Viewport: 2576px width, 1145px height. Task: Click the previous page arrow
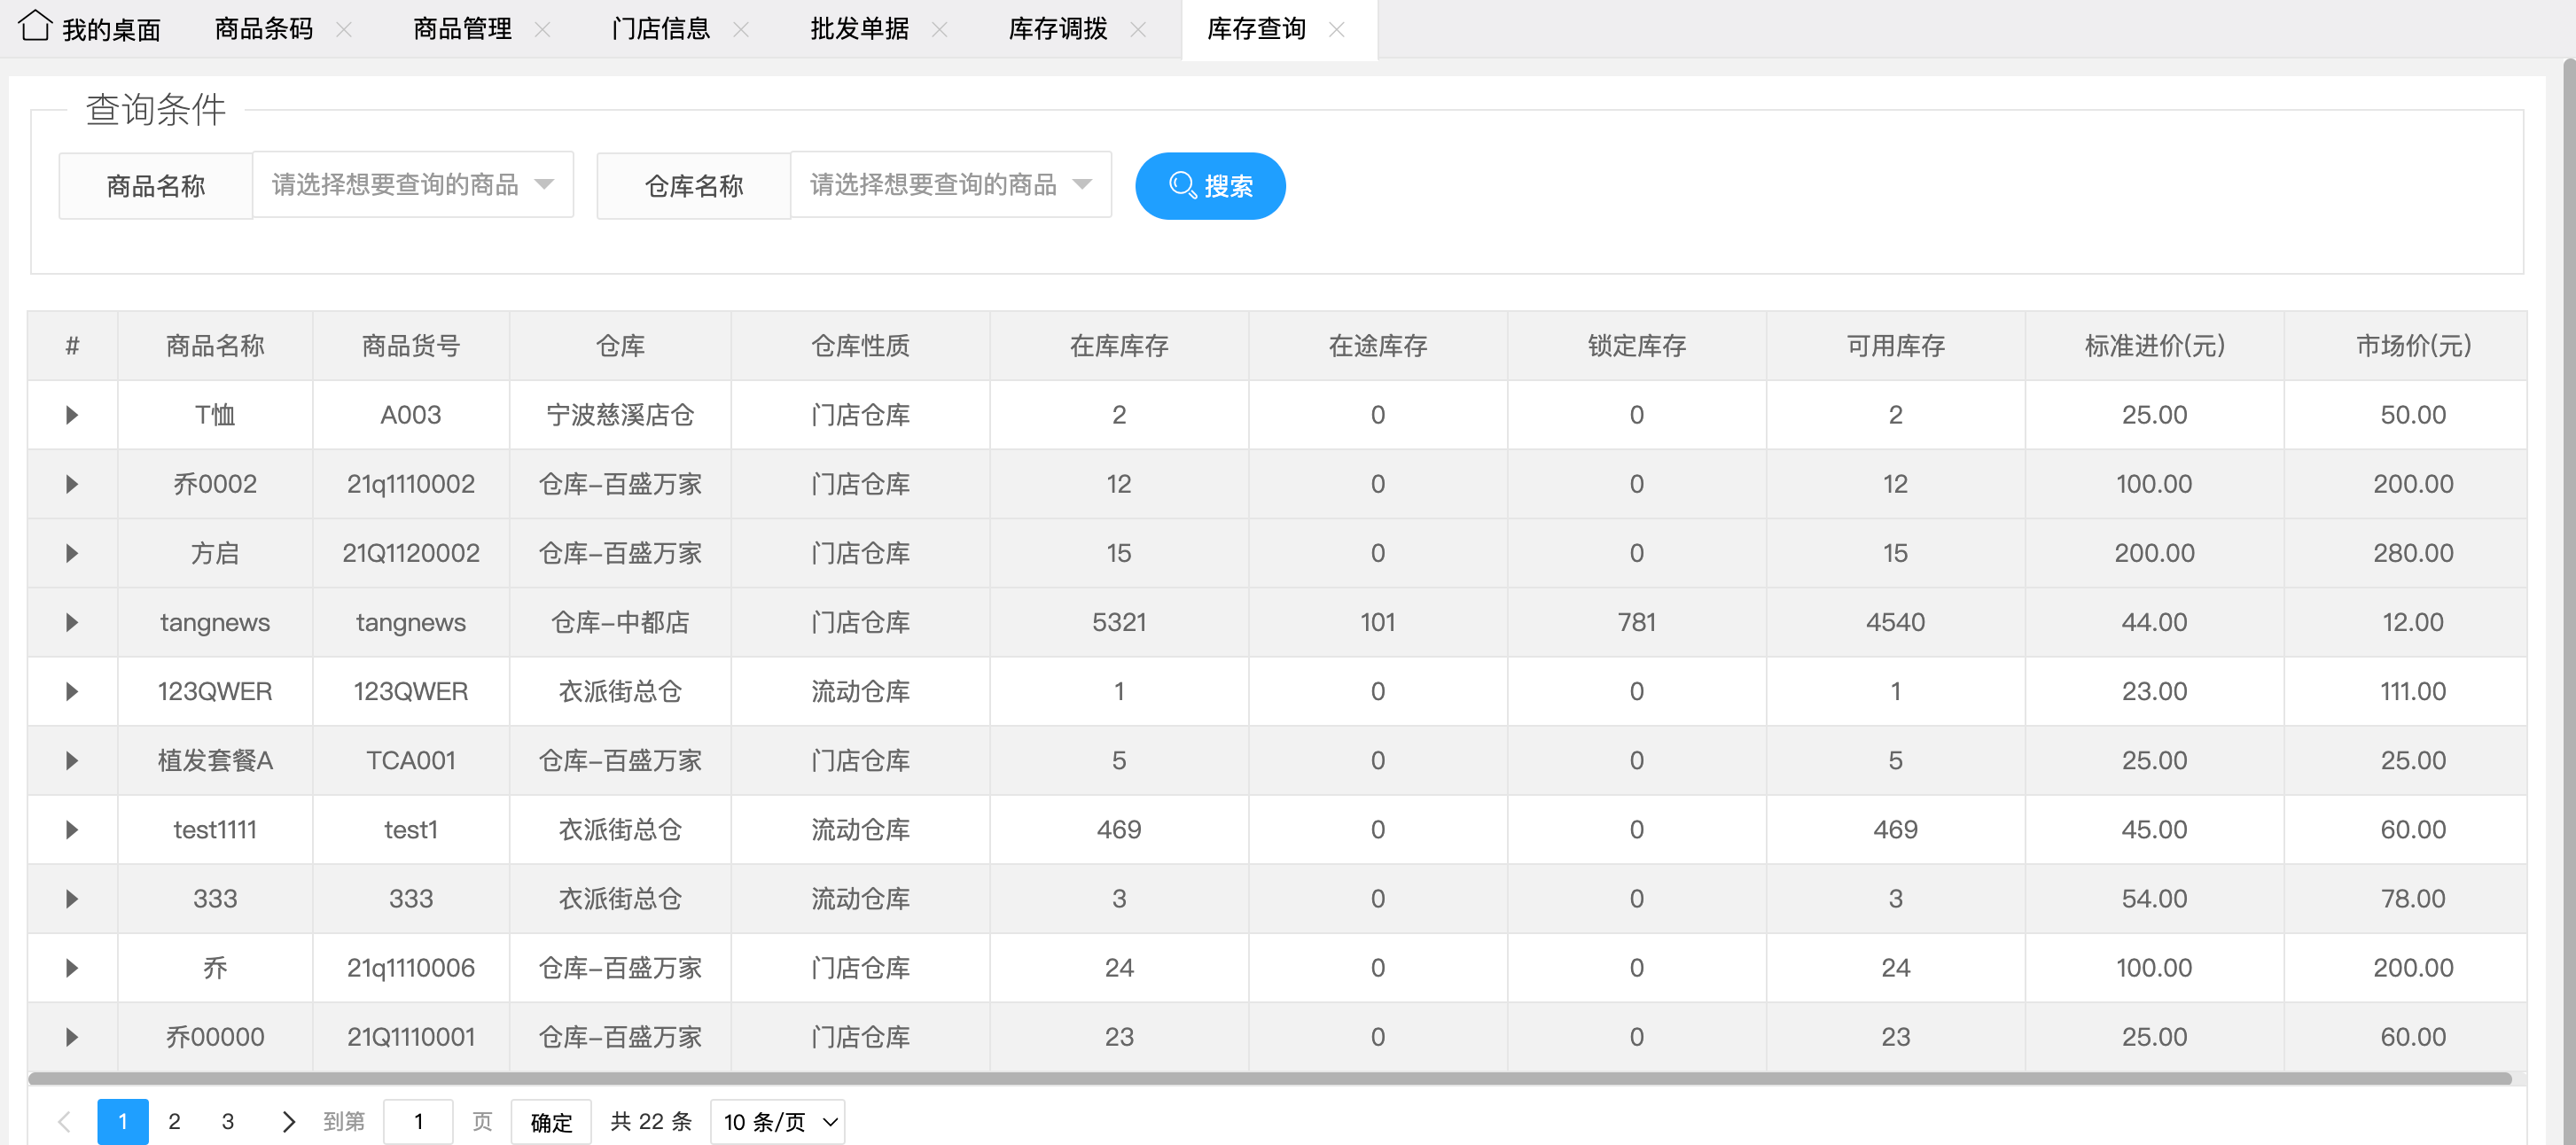[64, 1121]
